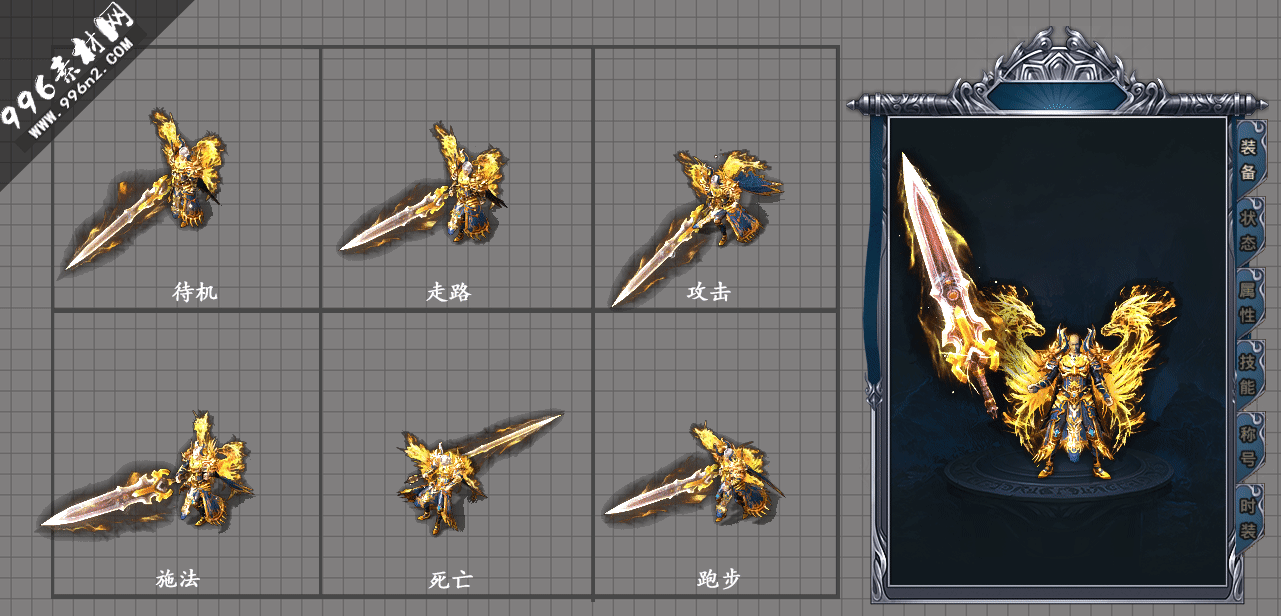Select the 死亡 death sprite preview
Image resolution: width=1281 pixels, height=616 pixels.
478,470
